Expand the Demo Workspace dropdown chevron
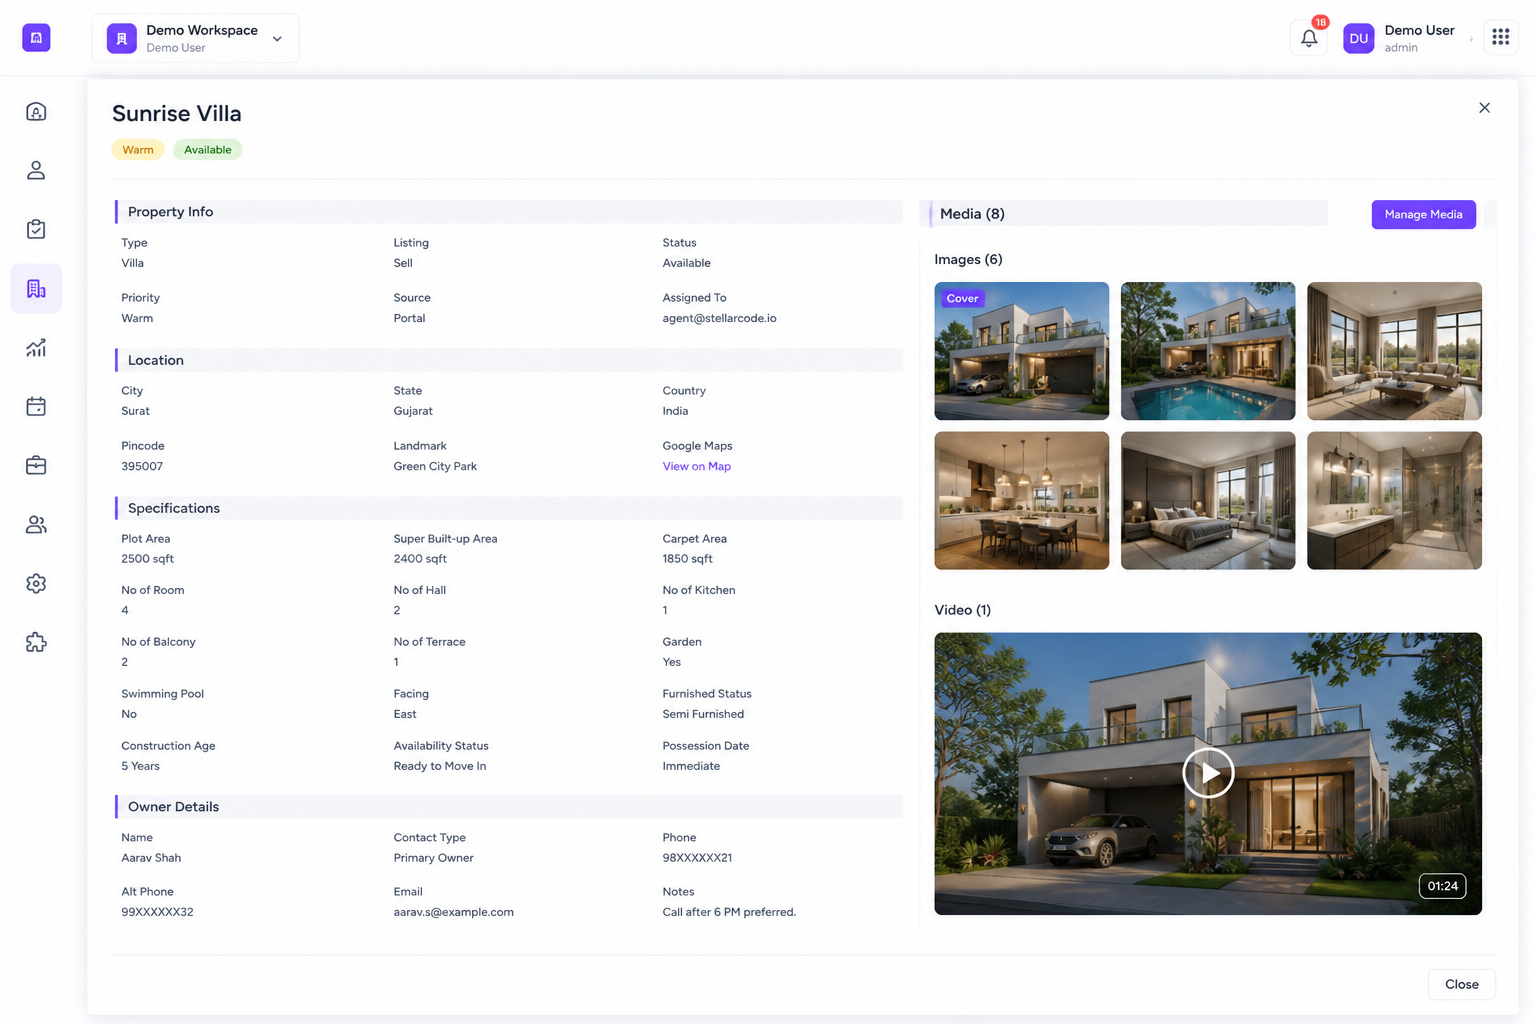 point(277,39)
